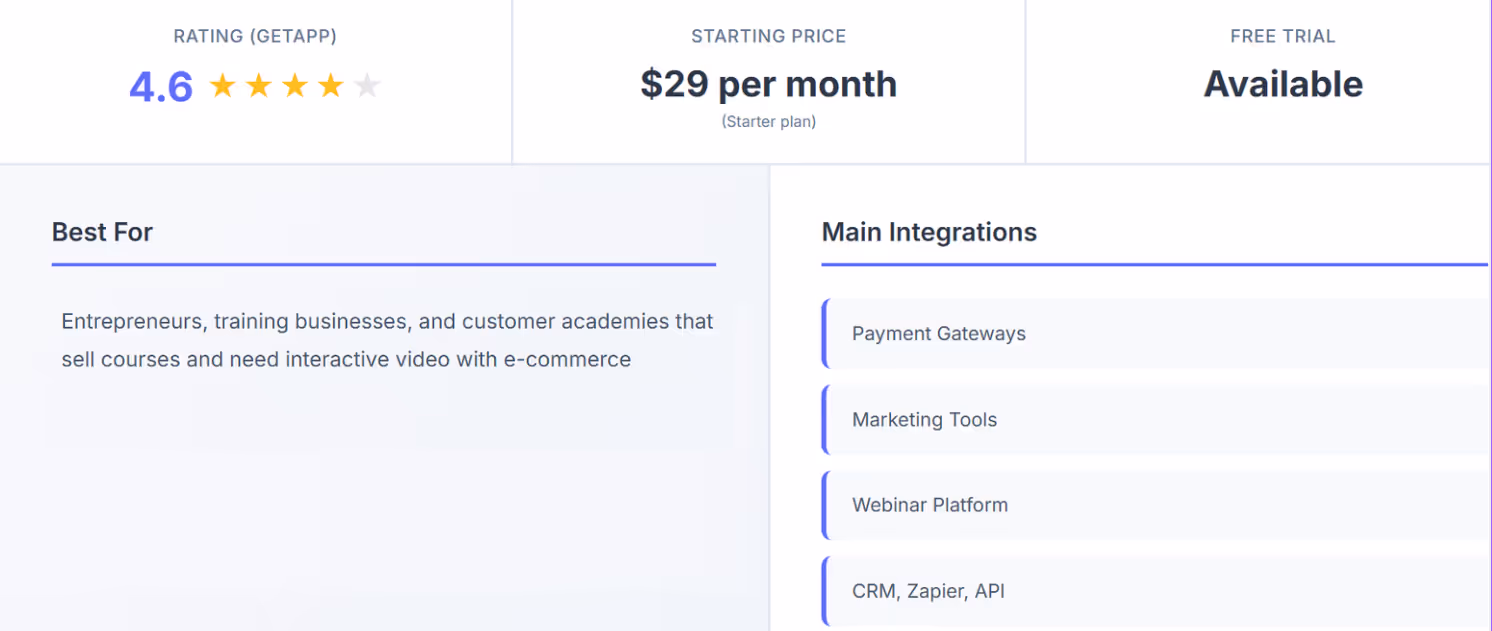Click the fourth gold rating star
1492x631 pixels.
tap(330, 86)
